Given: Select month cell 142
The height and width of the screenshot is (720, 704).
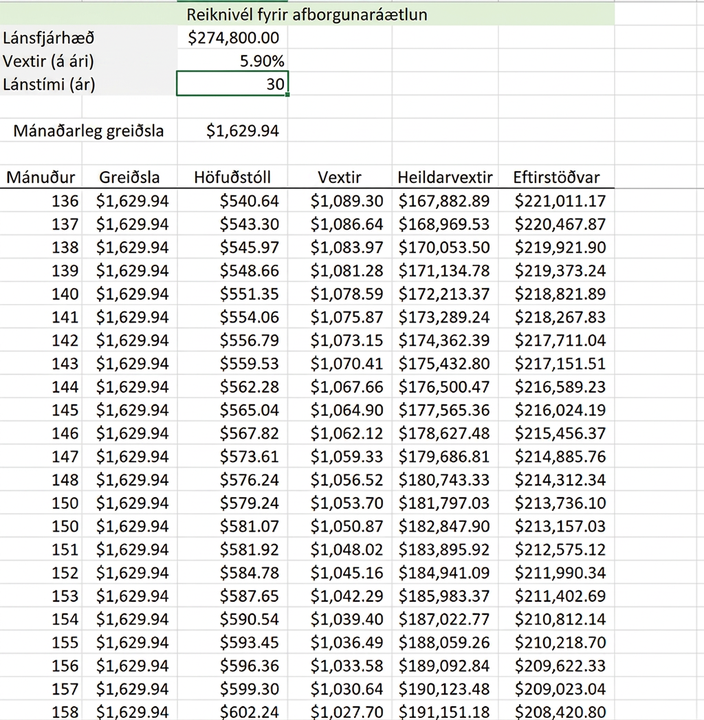Looking at the screenshot, I should [x=41, y=340].
